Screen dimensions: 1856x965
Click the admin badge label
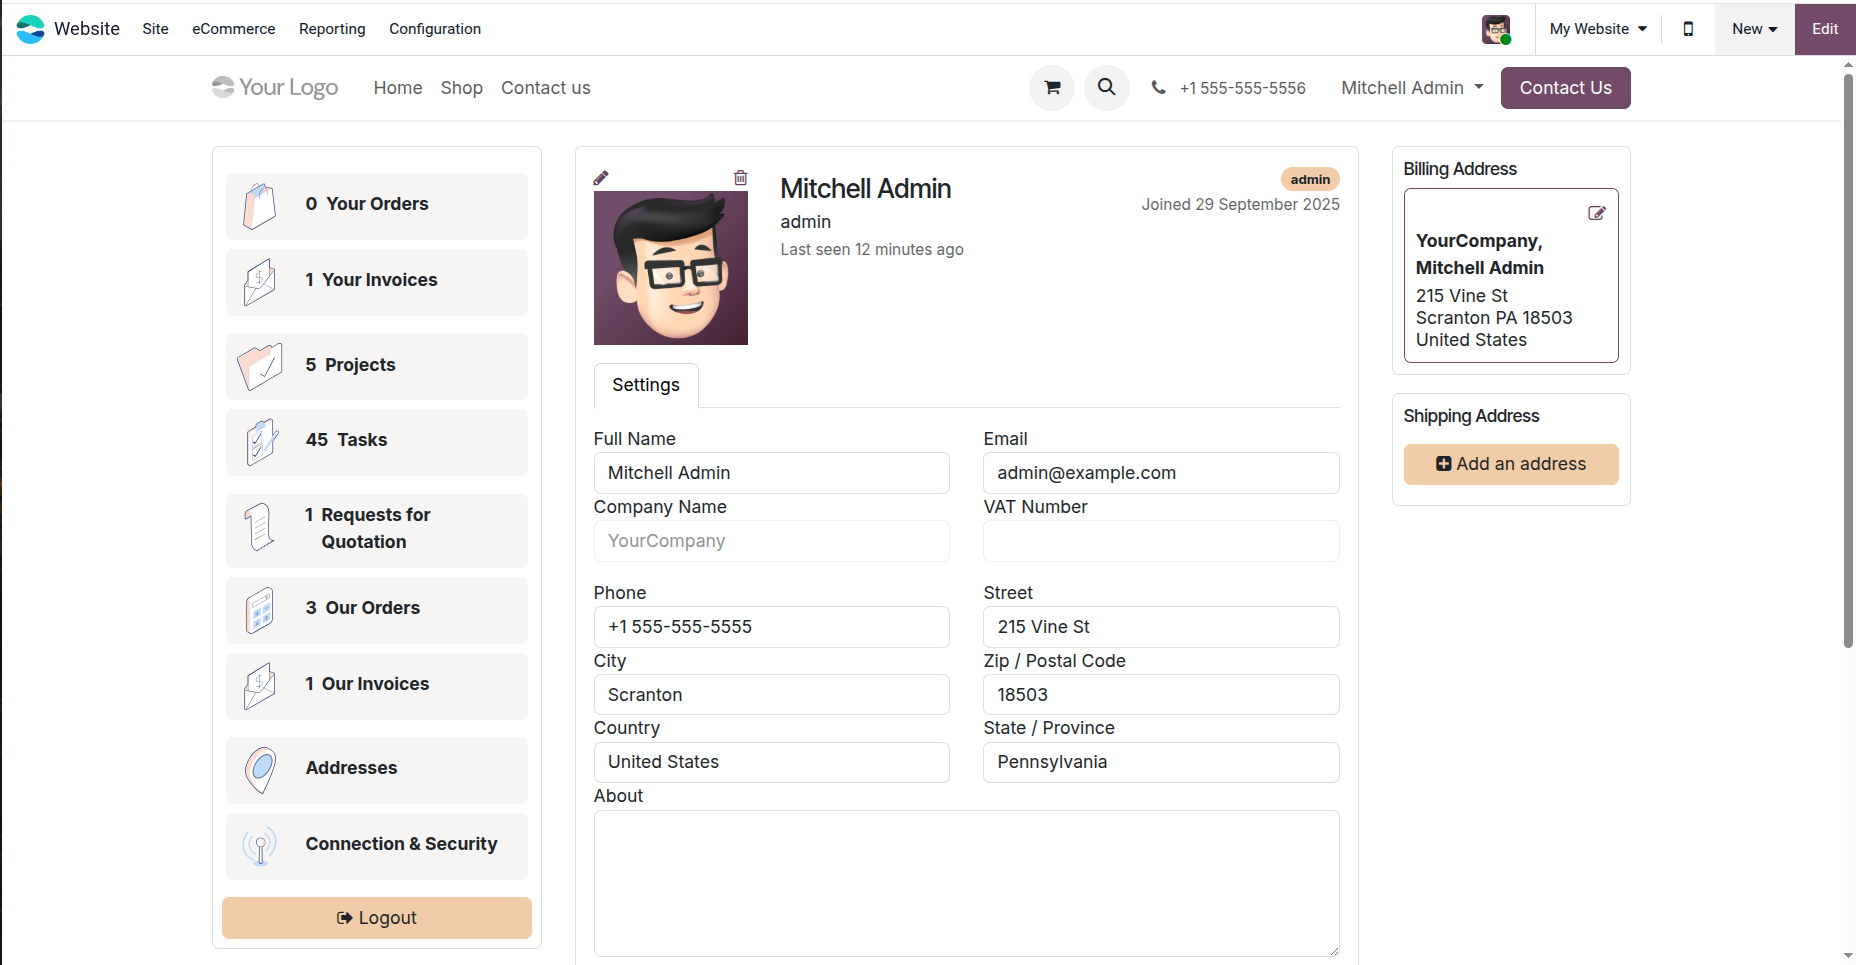point(1310,179)
